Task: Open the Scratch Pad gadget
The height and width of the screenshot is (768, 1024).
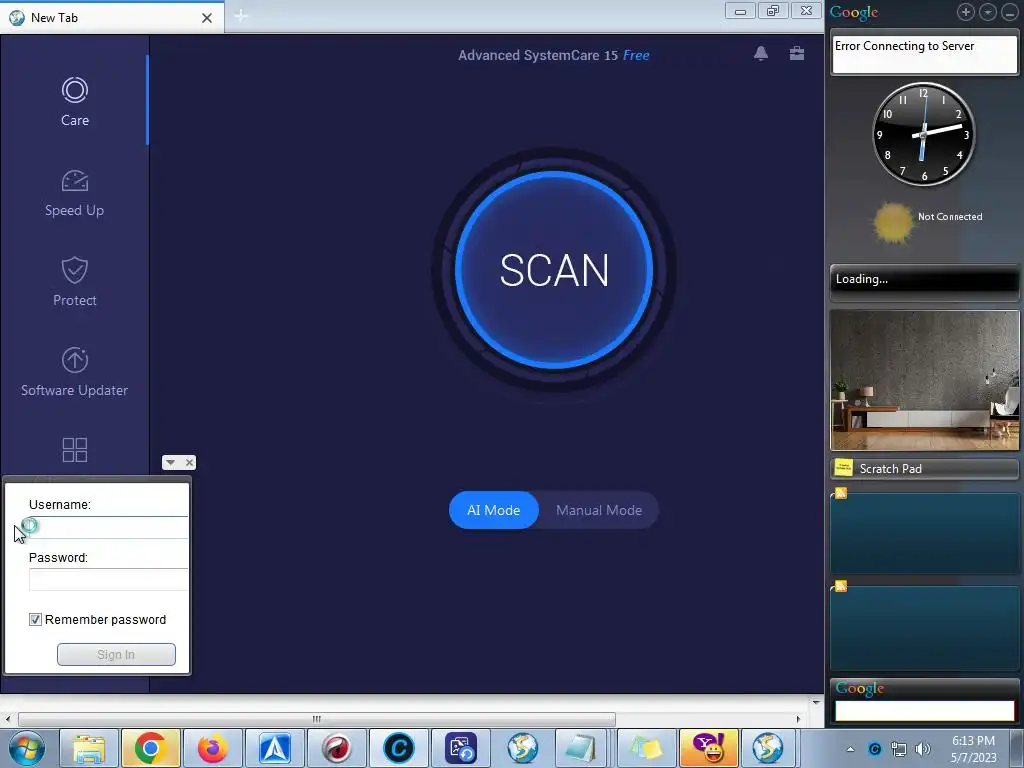Action: [x=924, y=468]
